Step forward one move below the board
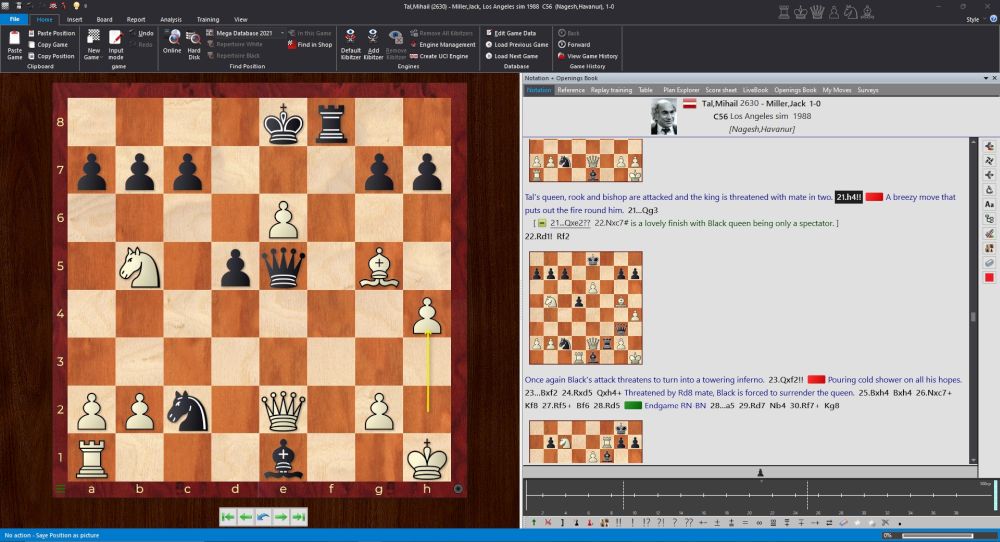Image resolution: width=1000 pixels, height=542 pixels. [281, 517]
